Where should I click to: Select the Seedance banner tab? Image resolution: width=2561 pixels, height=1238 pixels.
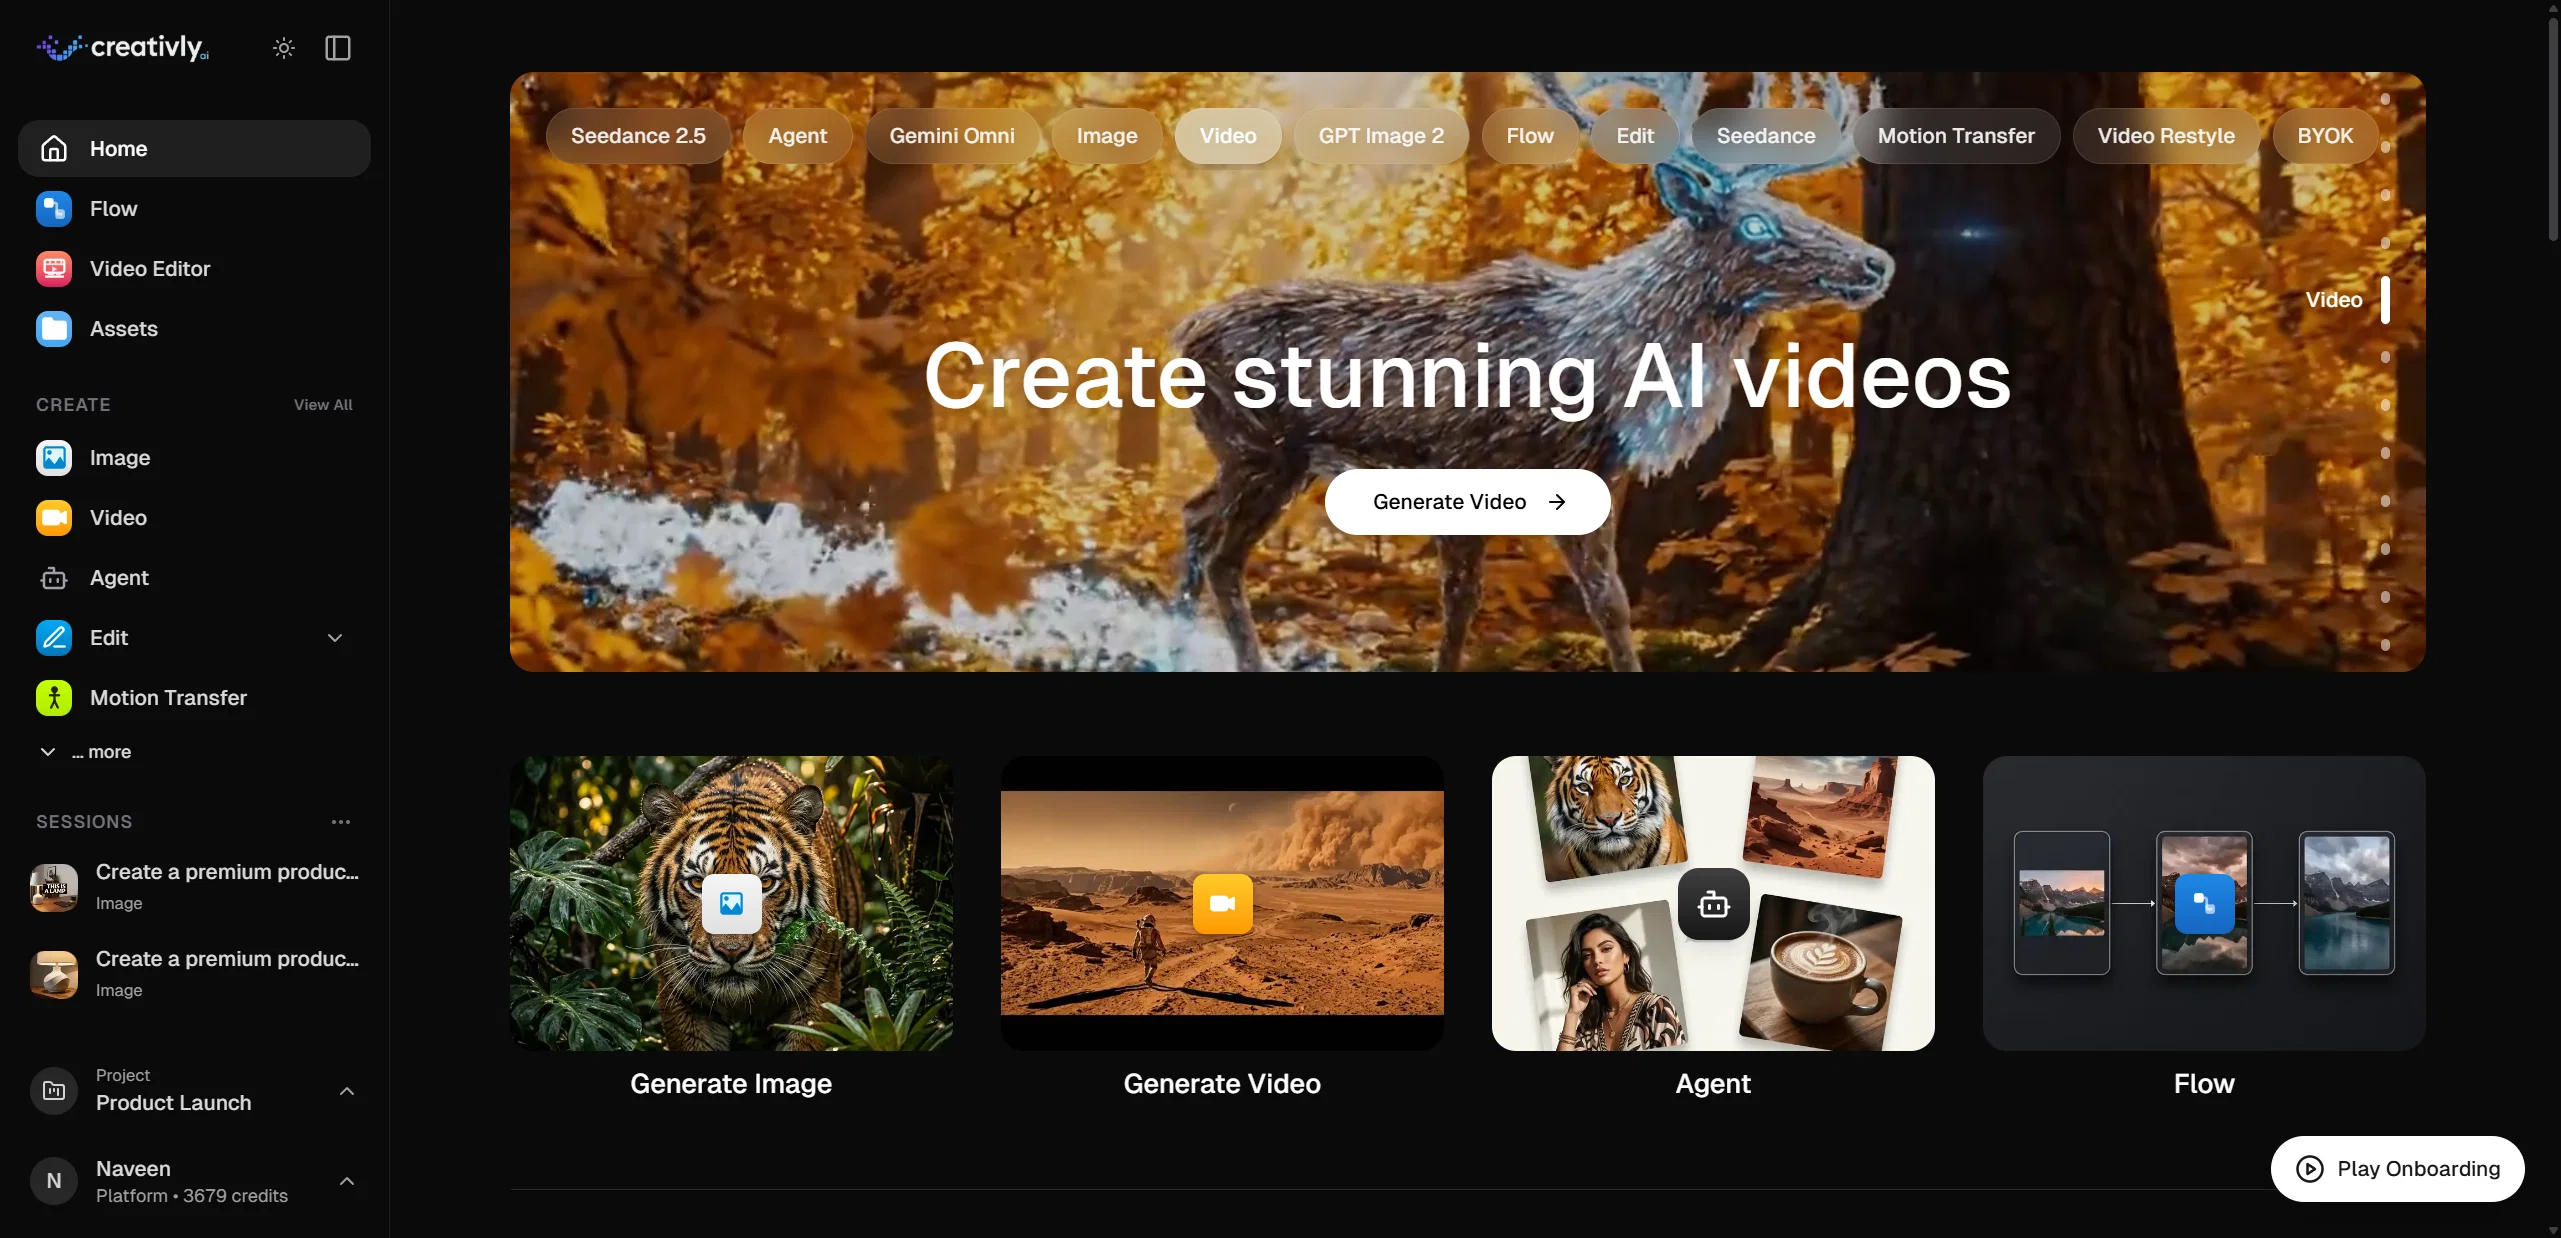tap(1766, 135)
